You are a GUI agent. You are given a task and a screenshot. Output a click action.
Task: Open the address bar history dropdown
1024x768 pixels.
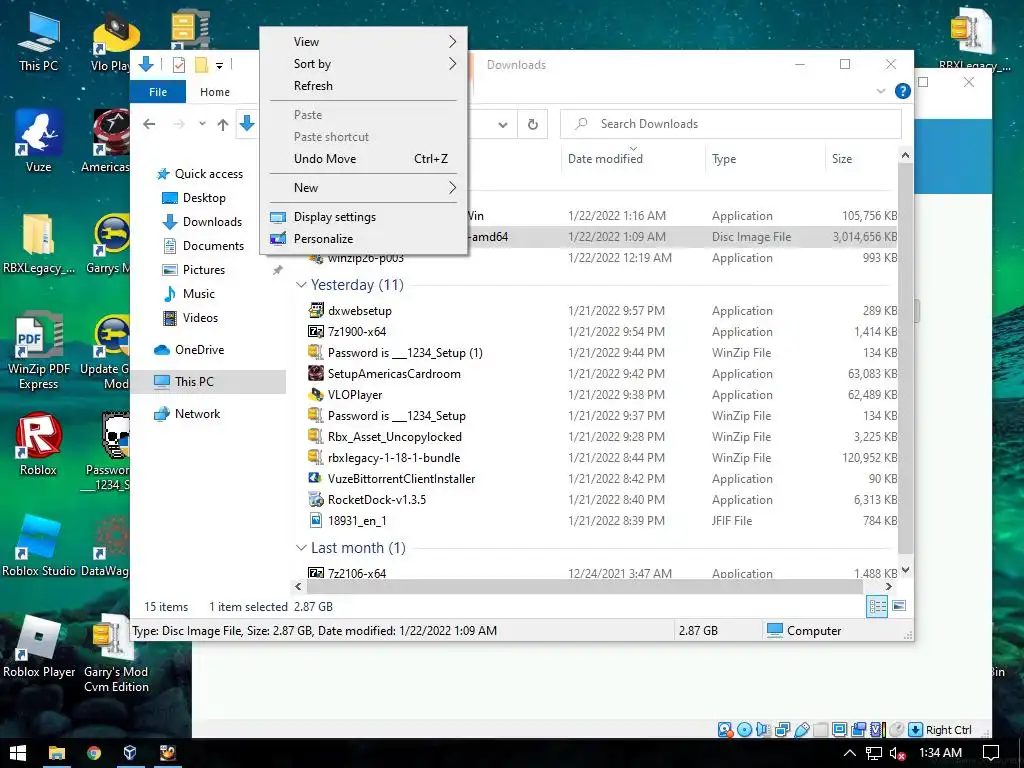click(503, 124)
